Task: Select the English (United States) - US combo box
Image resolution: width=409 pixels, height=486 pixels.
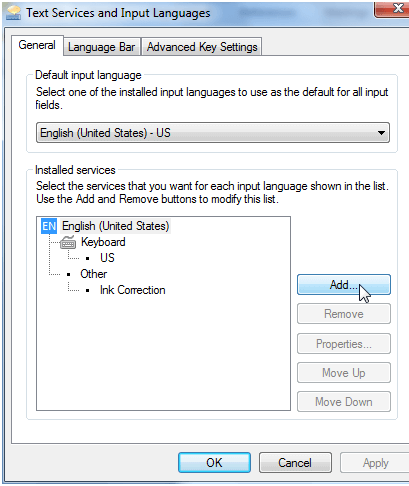Action: [213, 133]
